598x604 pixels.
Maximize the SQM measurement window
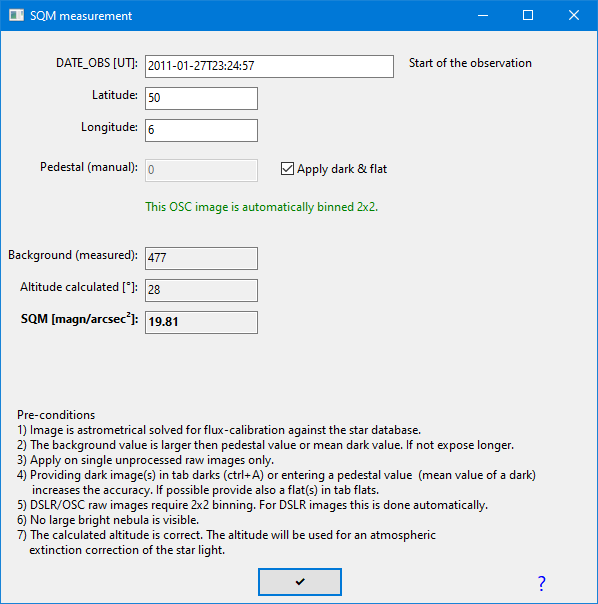(528, 15)
